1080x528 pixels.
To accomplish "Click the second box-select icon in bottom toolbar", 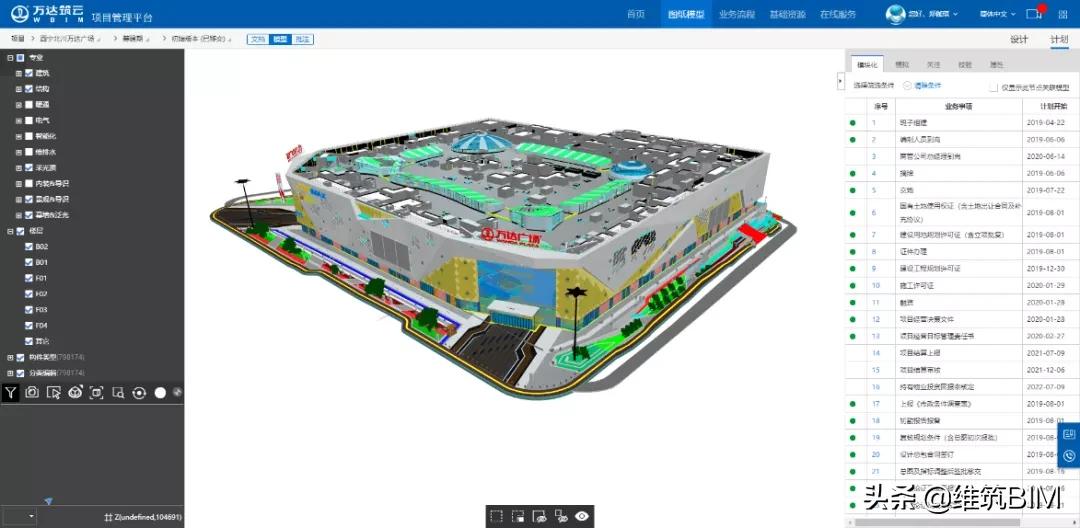I will [518, 516].
